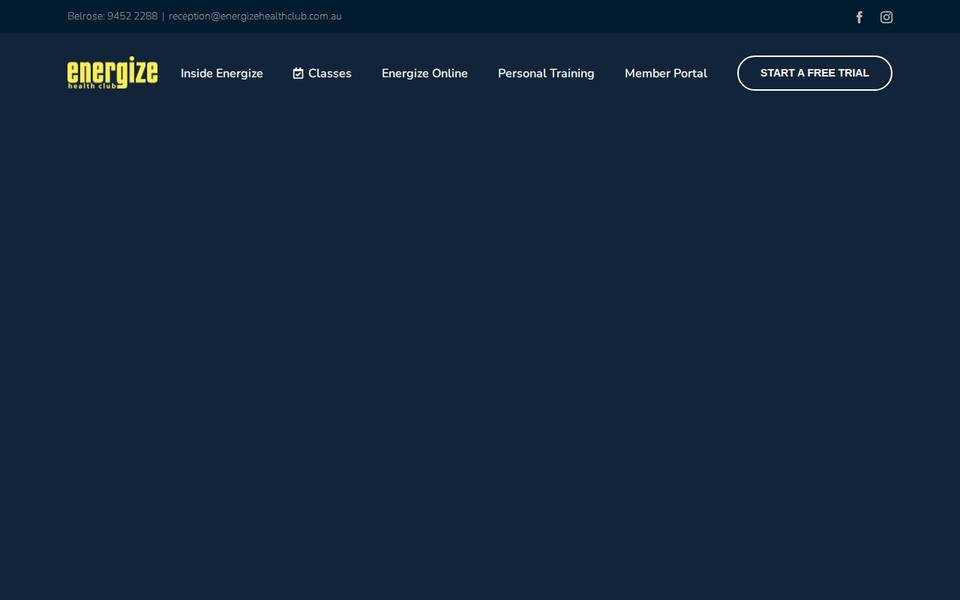Click the Start a Free Trial button

coord(814,73)
